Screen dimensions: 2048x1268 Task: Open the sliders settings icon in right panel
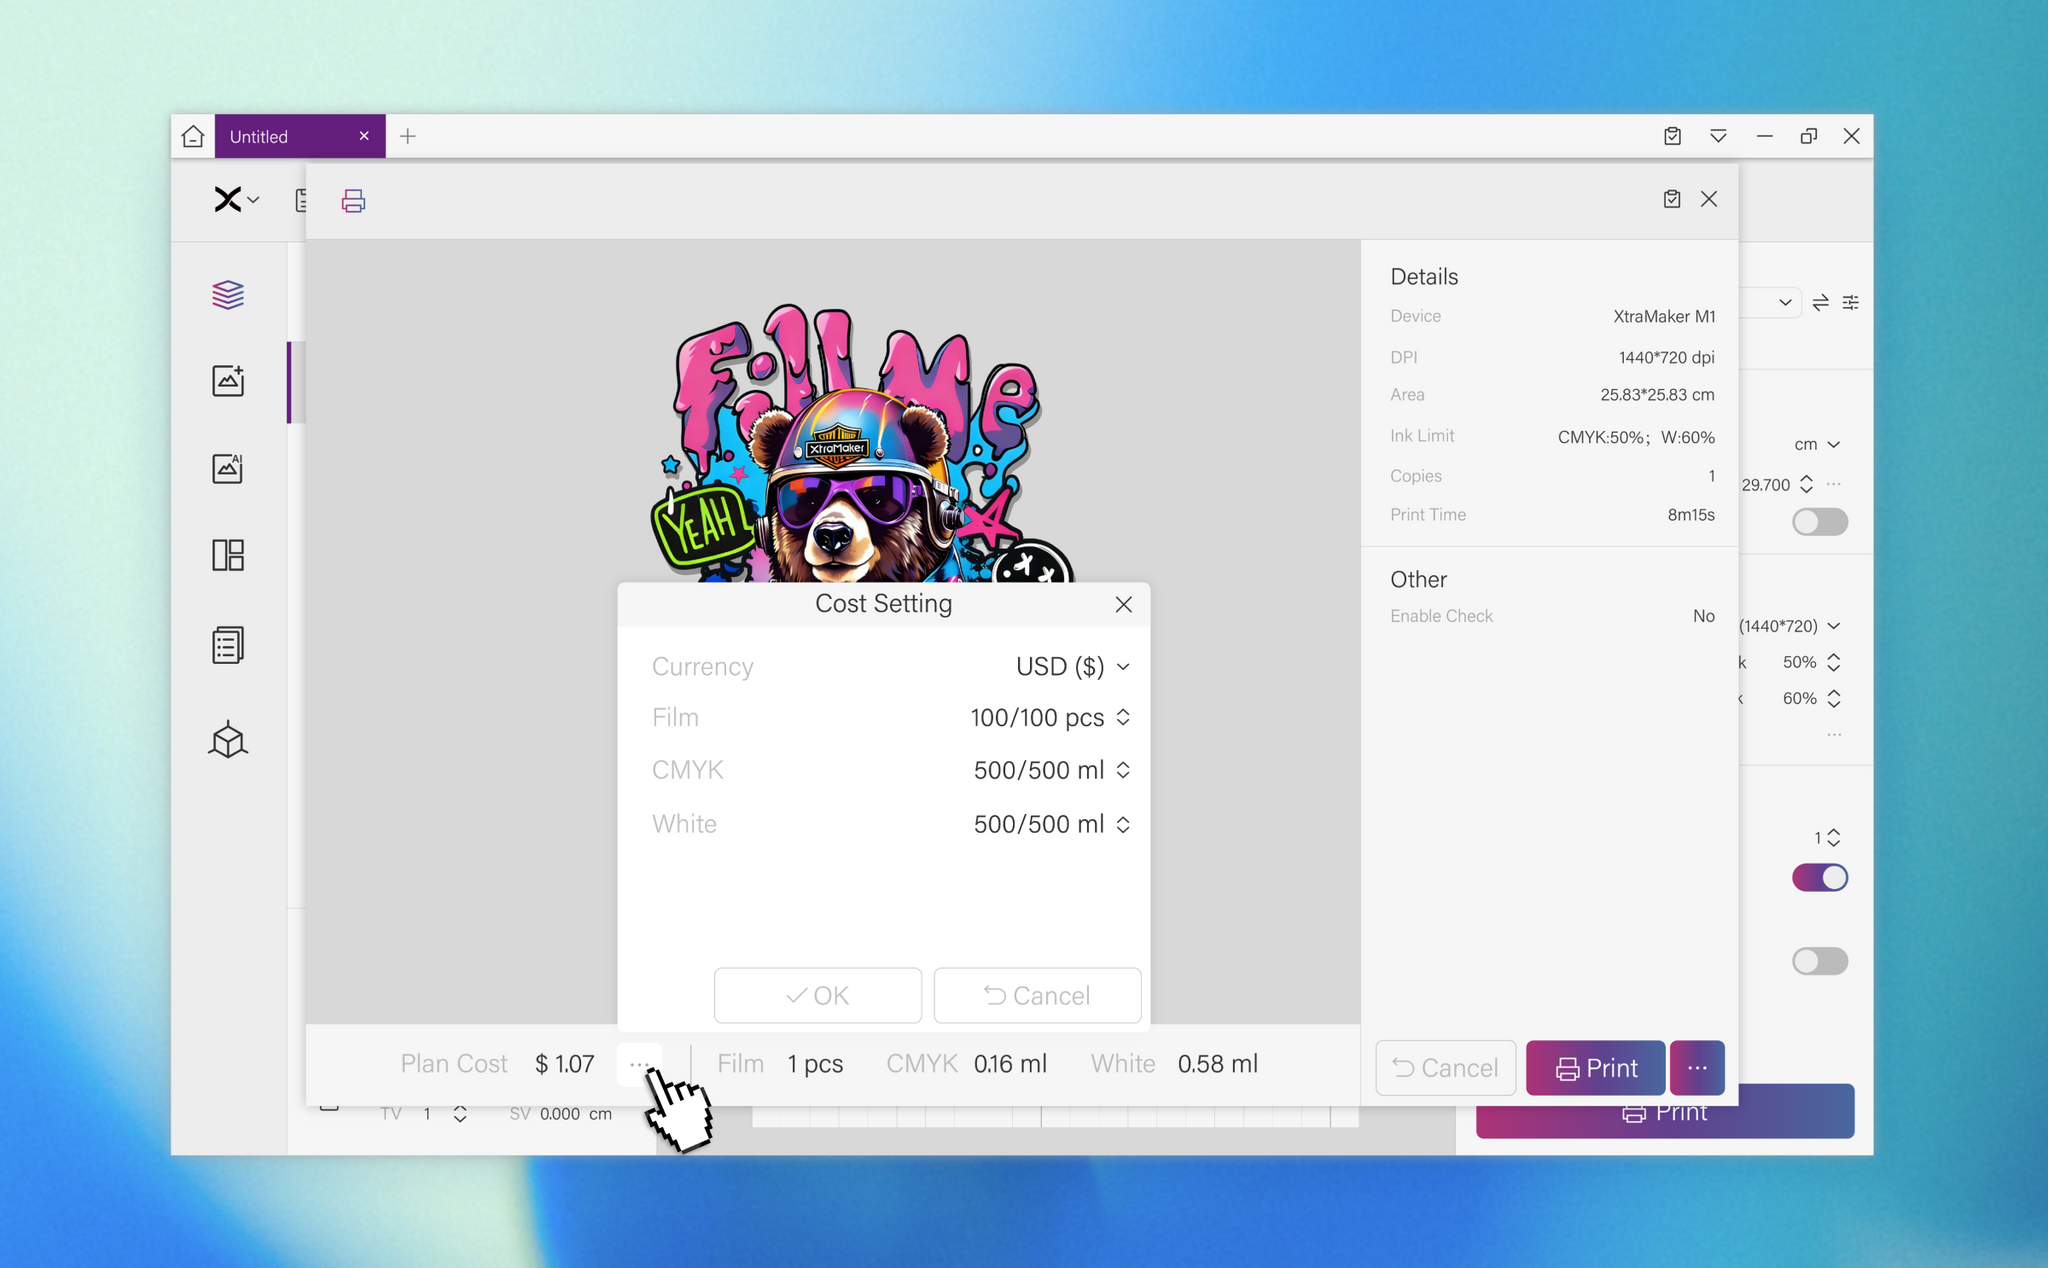(1851, 302)
